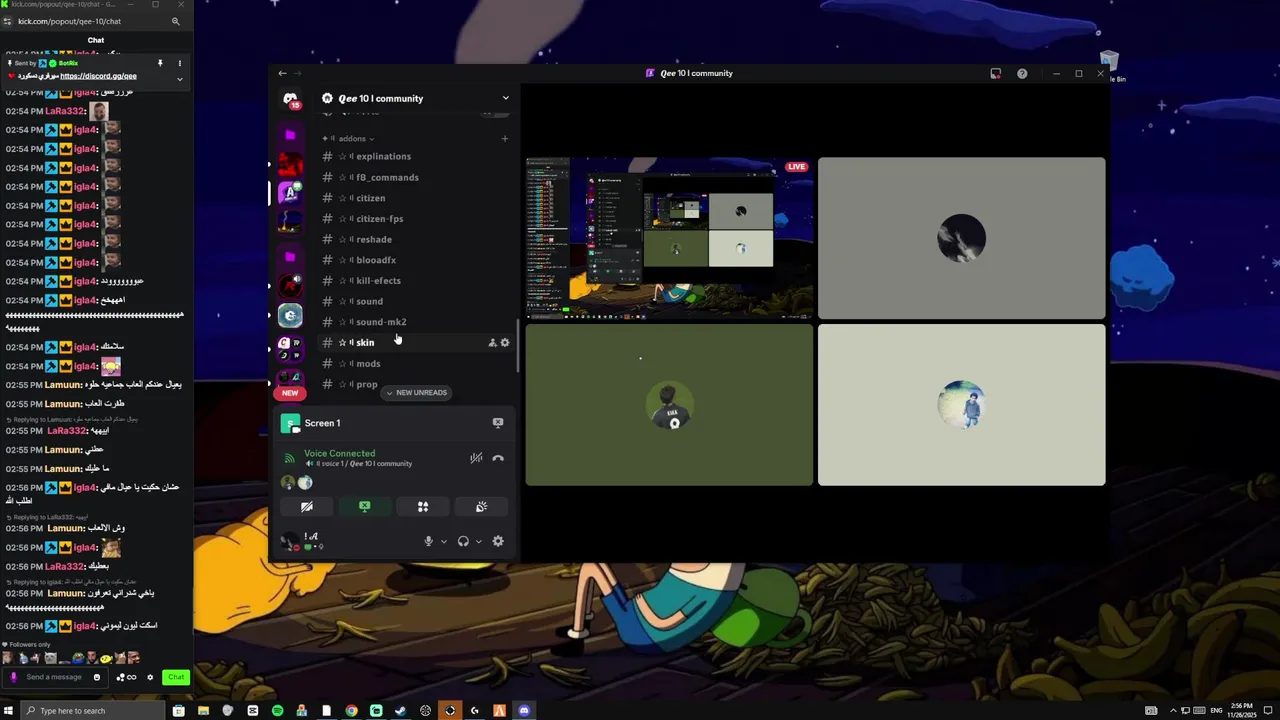Add a channel to the addons category
The height and width of the screenshot is (720, 1280).
pos(504,139)
